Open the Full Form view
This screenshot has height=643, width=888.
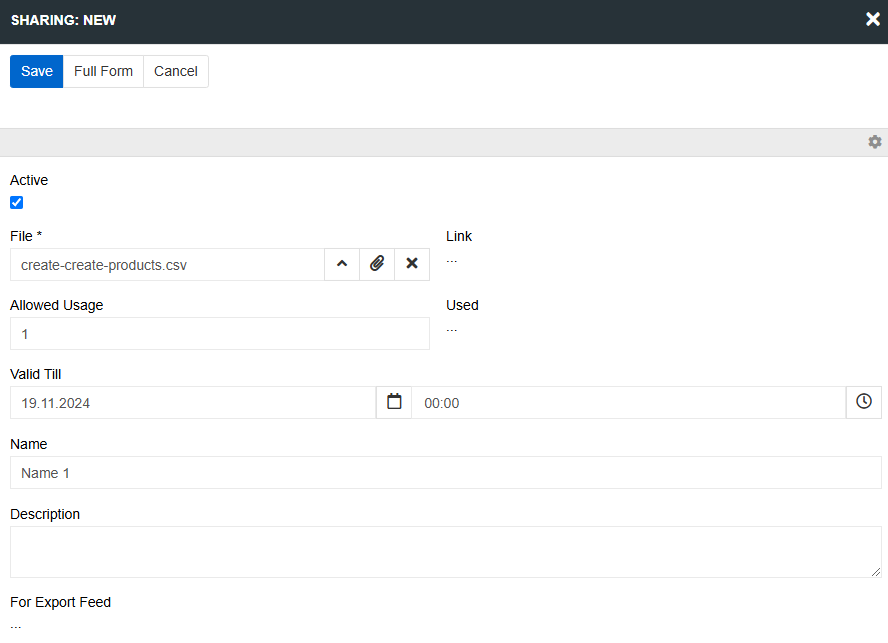click(103, 72)
